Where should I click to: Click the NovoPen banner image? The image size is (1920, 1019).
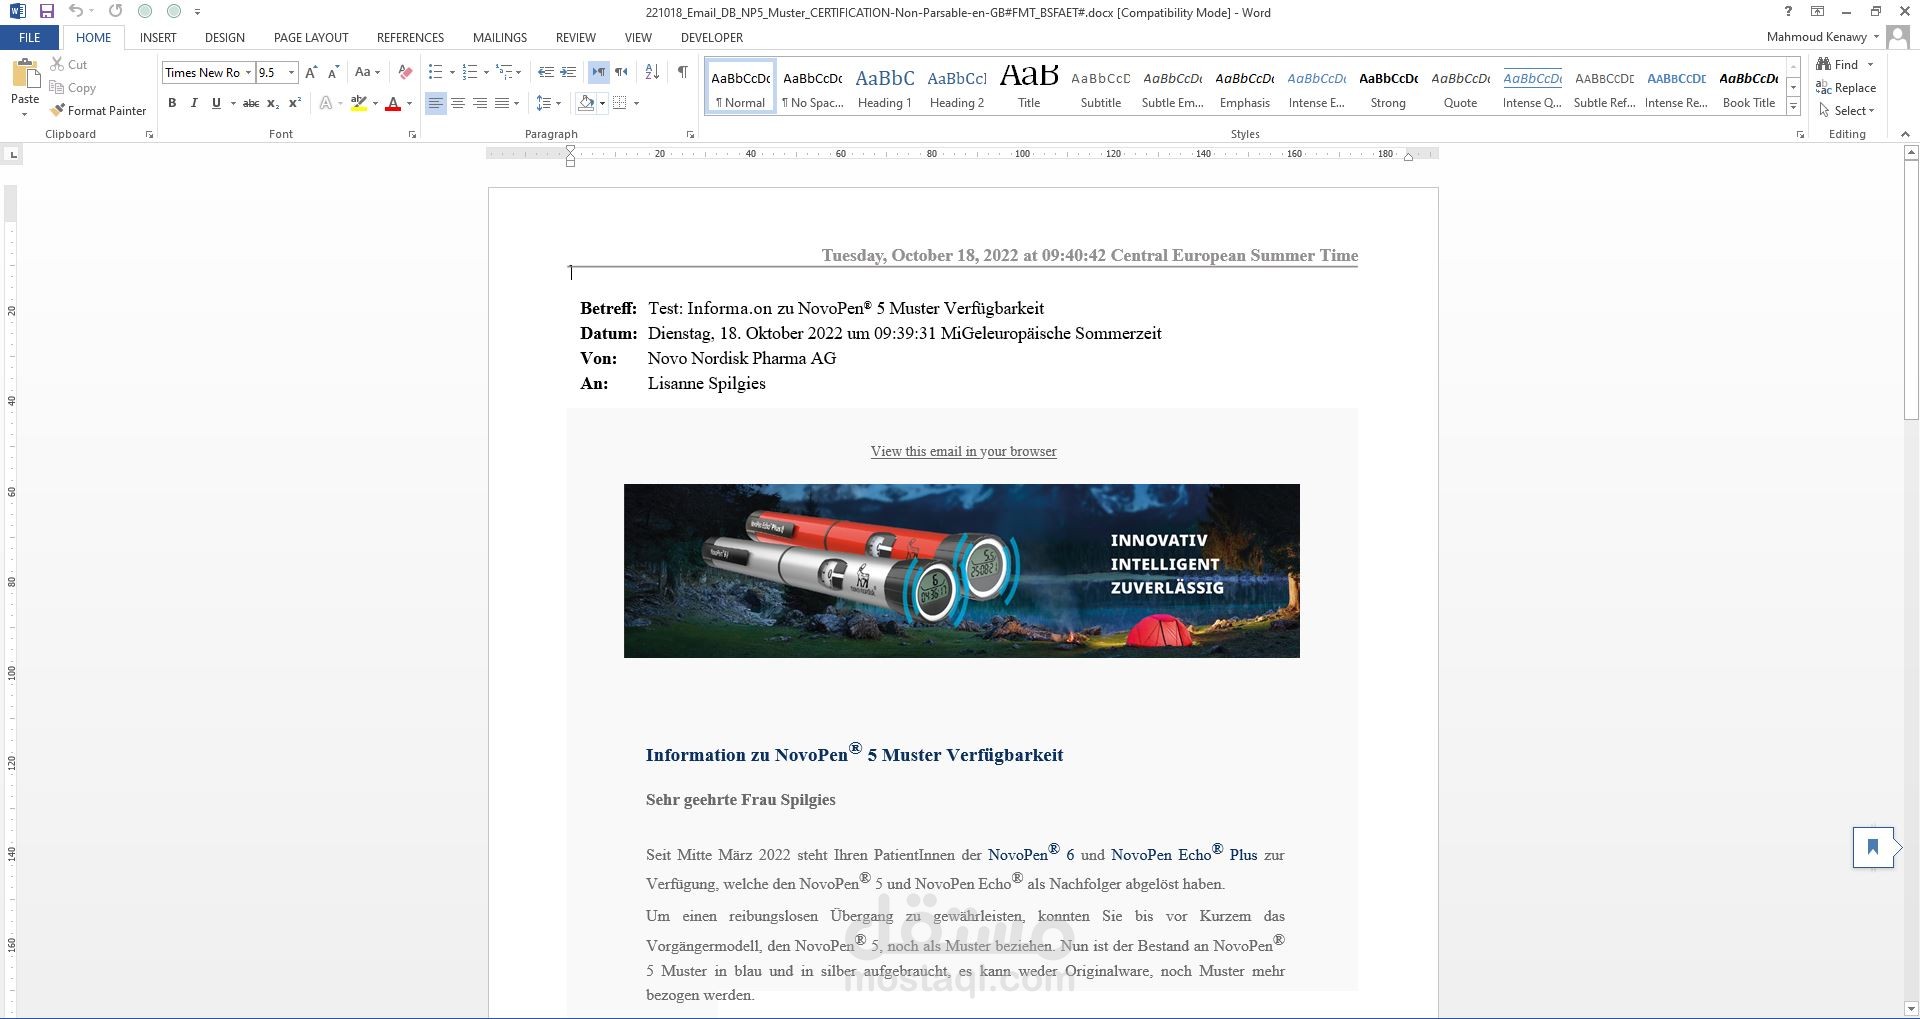tap(961, 571)
